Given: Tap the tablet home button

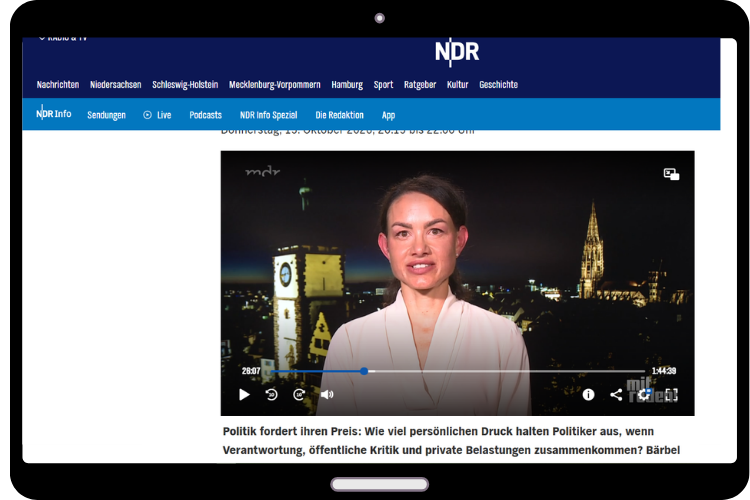Looking at the screenshot, I should coord(379,484).
